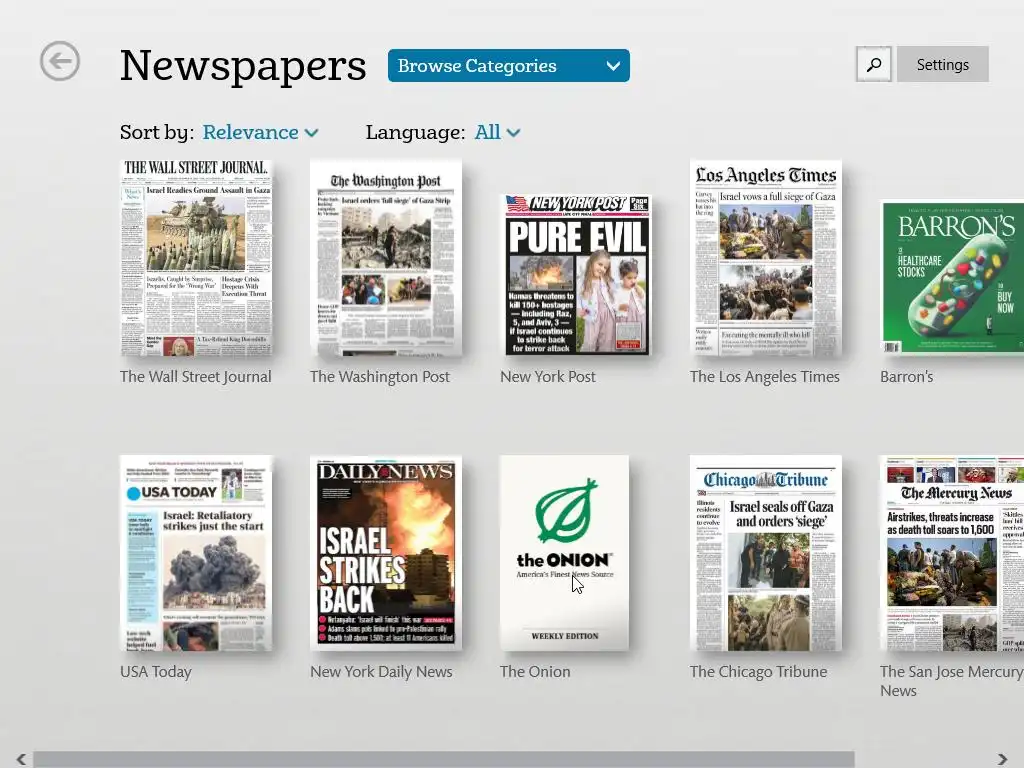Change Sort by Relevance dropdown
1024x768 pixels.
pos(260,133)
